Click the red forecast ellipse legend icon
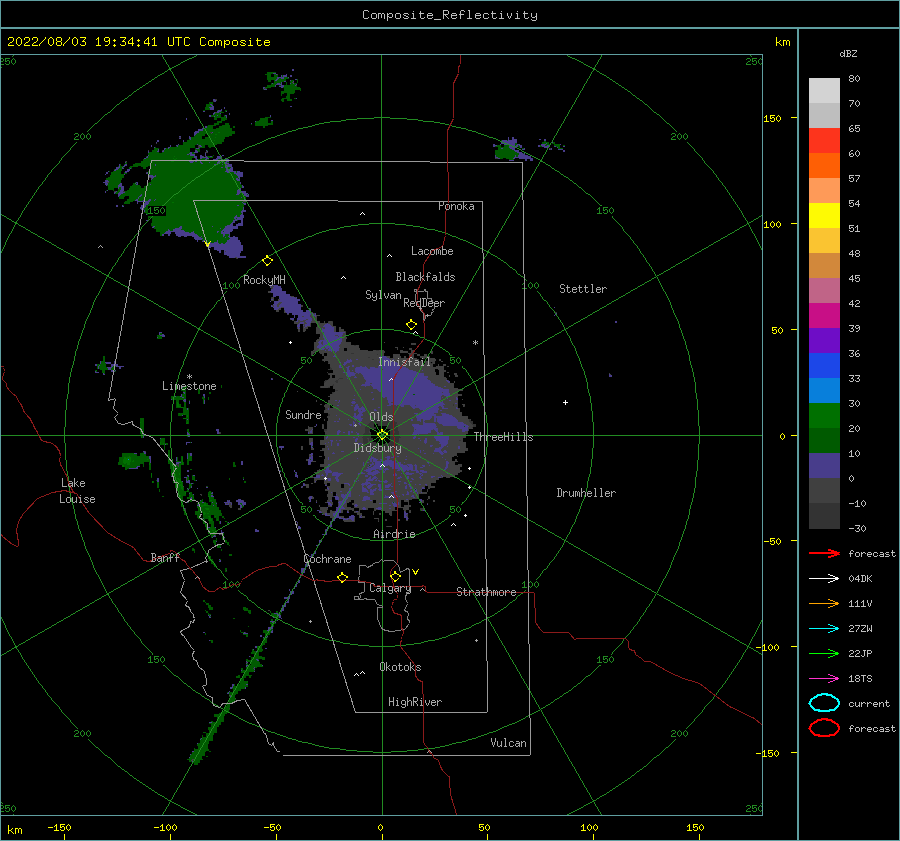 (x=824, y=728)
